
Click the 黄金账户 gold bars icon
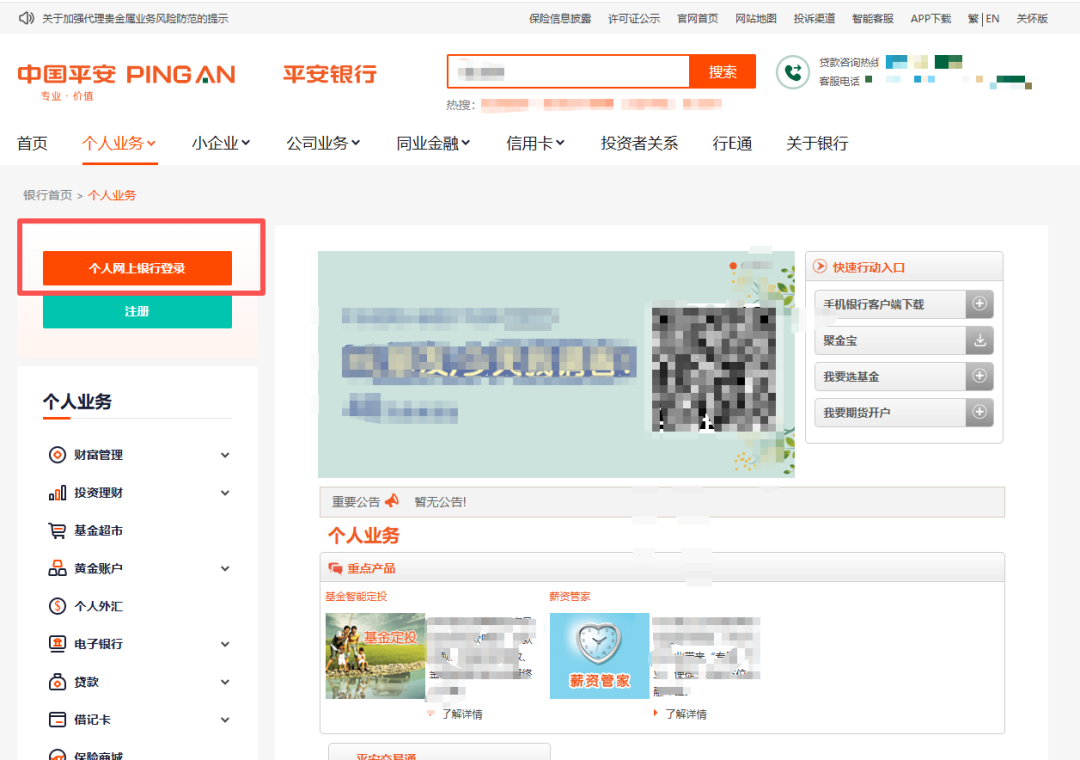pyautogui.click(x=57, y=568)
